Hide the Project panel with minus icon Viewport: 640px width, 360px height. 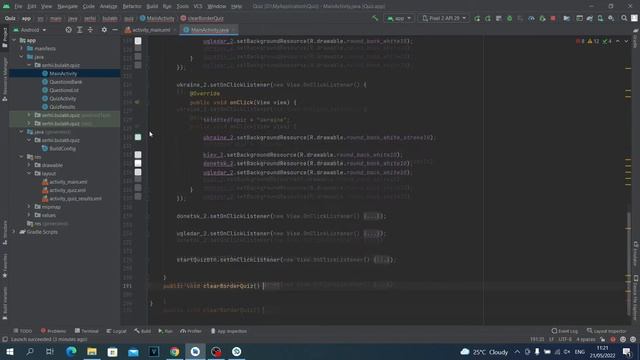click(x=115, y=30)
